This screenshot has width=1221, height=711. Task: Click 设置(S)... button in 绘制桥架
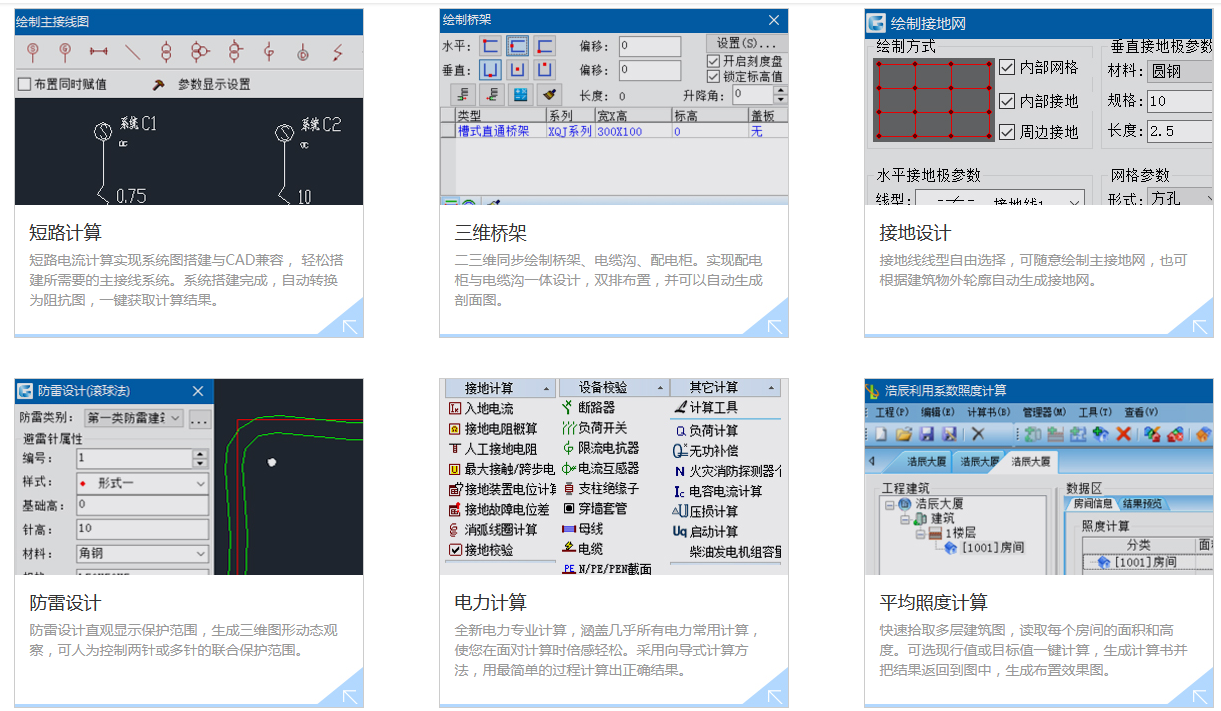click(746, 44)
